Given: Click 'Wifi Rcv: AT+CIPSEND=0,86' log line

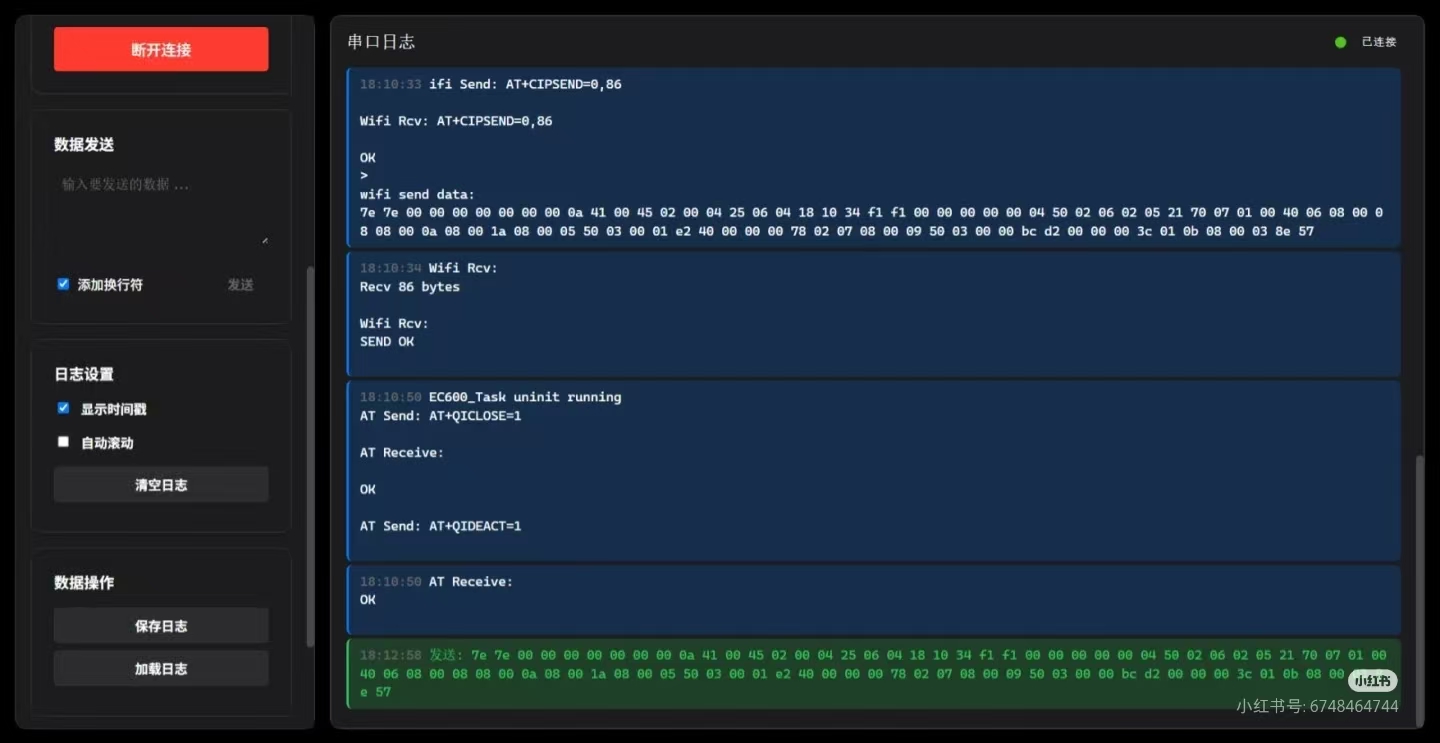Looking at the screenshot, I should (456, 121).
